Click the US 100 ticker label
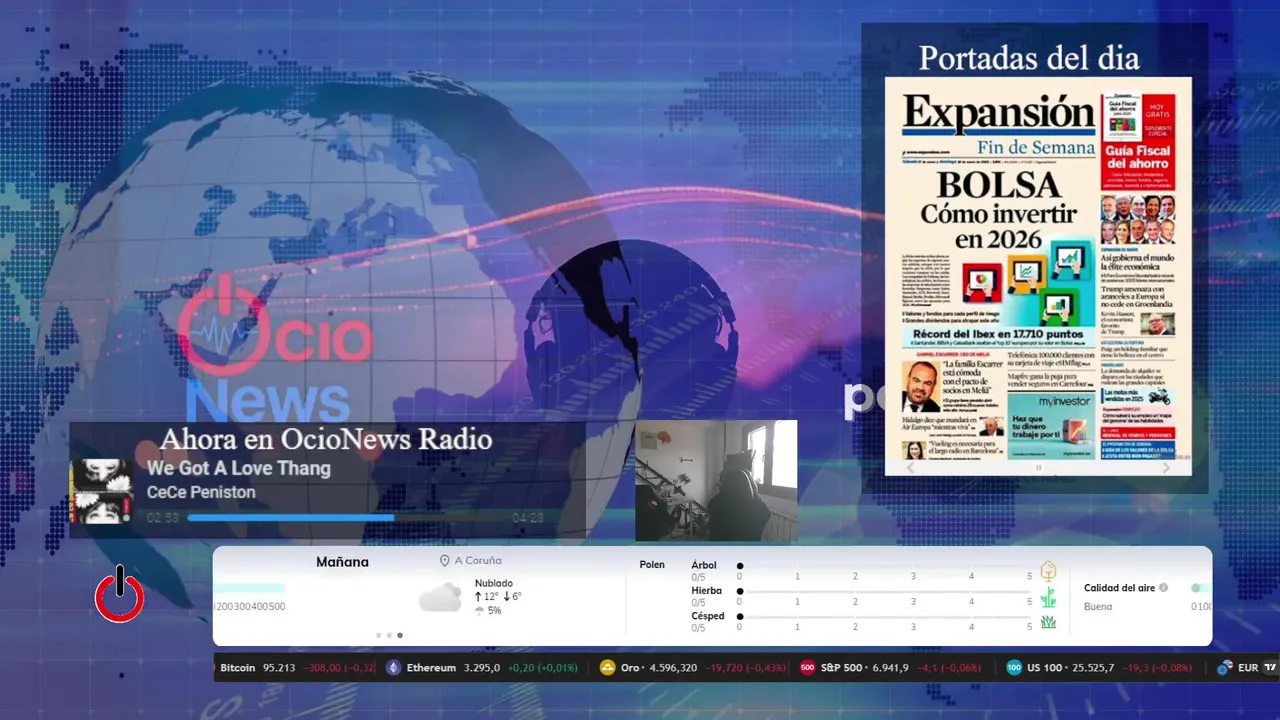The width and height of the screenshot is (1280, 720). pyautogui.click(x=1045, y=668)
